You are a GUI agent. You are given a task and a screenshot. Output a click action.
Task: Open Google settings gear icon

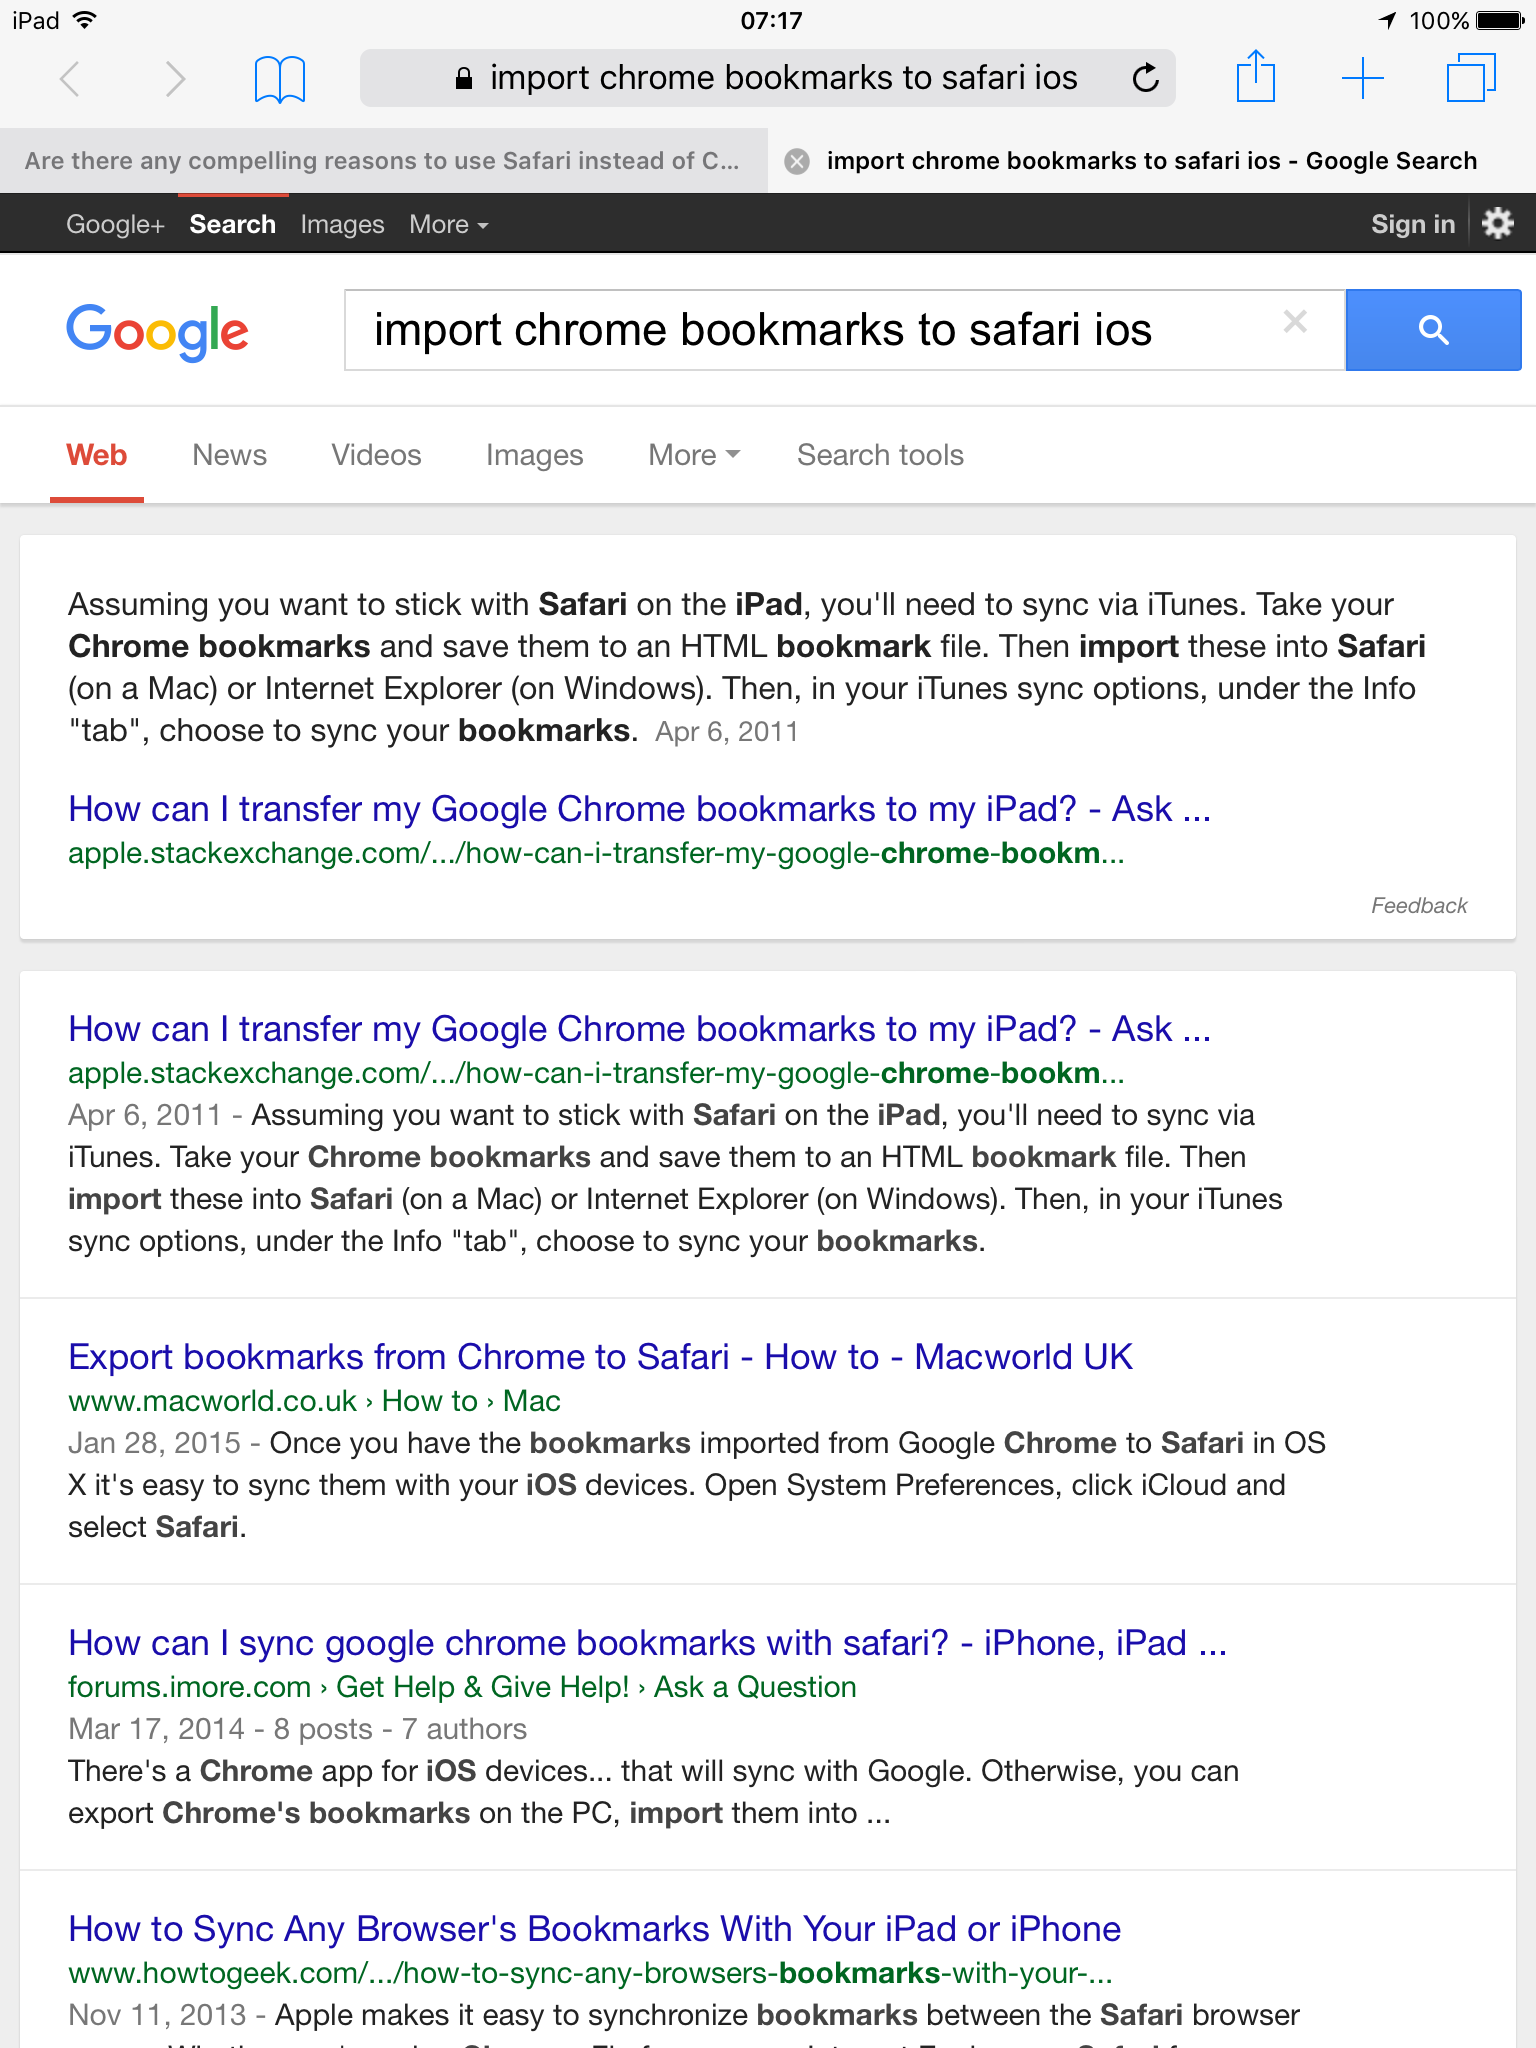(1497, 223)
